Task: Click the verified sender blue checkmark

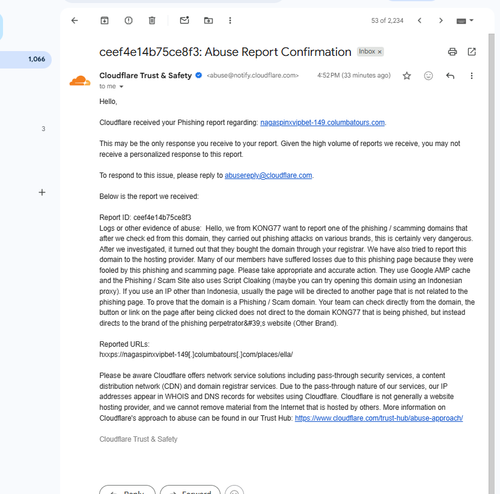Action: pyautogui.click(x=199, y=75)
